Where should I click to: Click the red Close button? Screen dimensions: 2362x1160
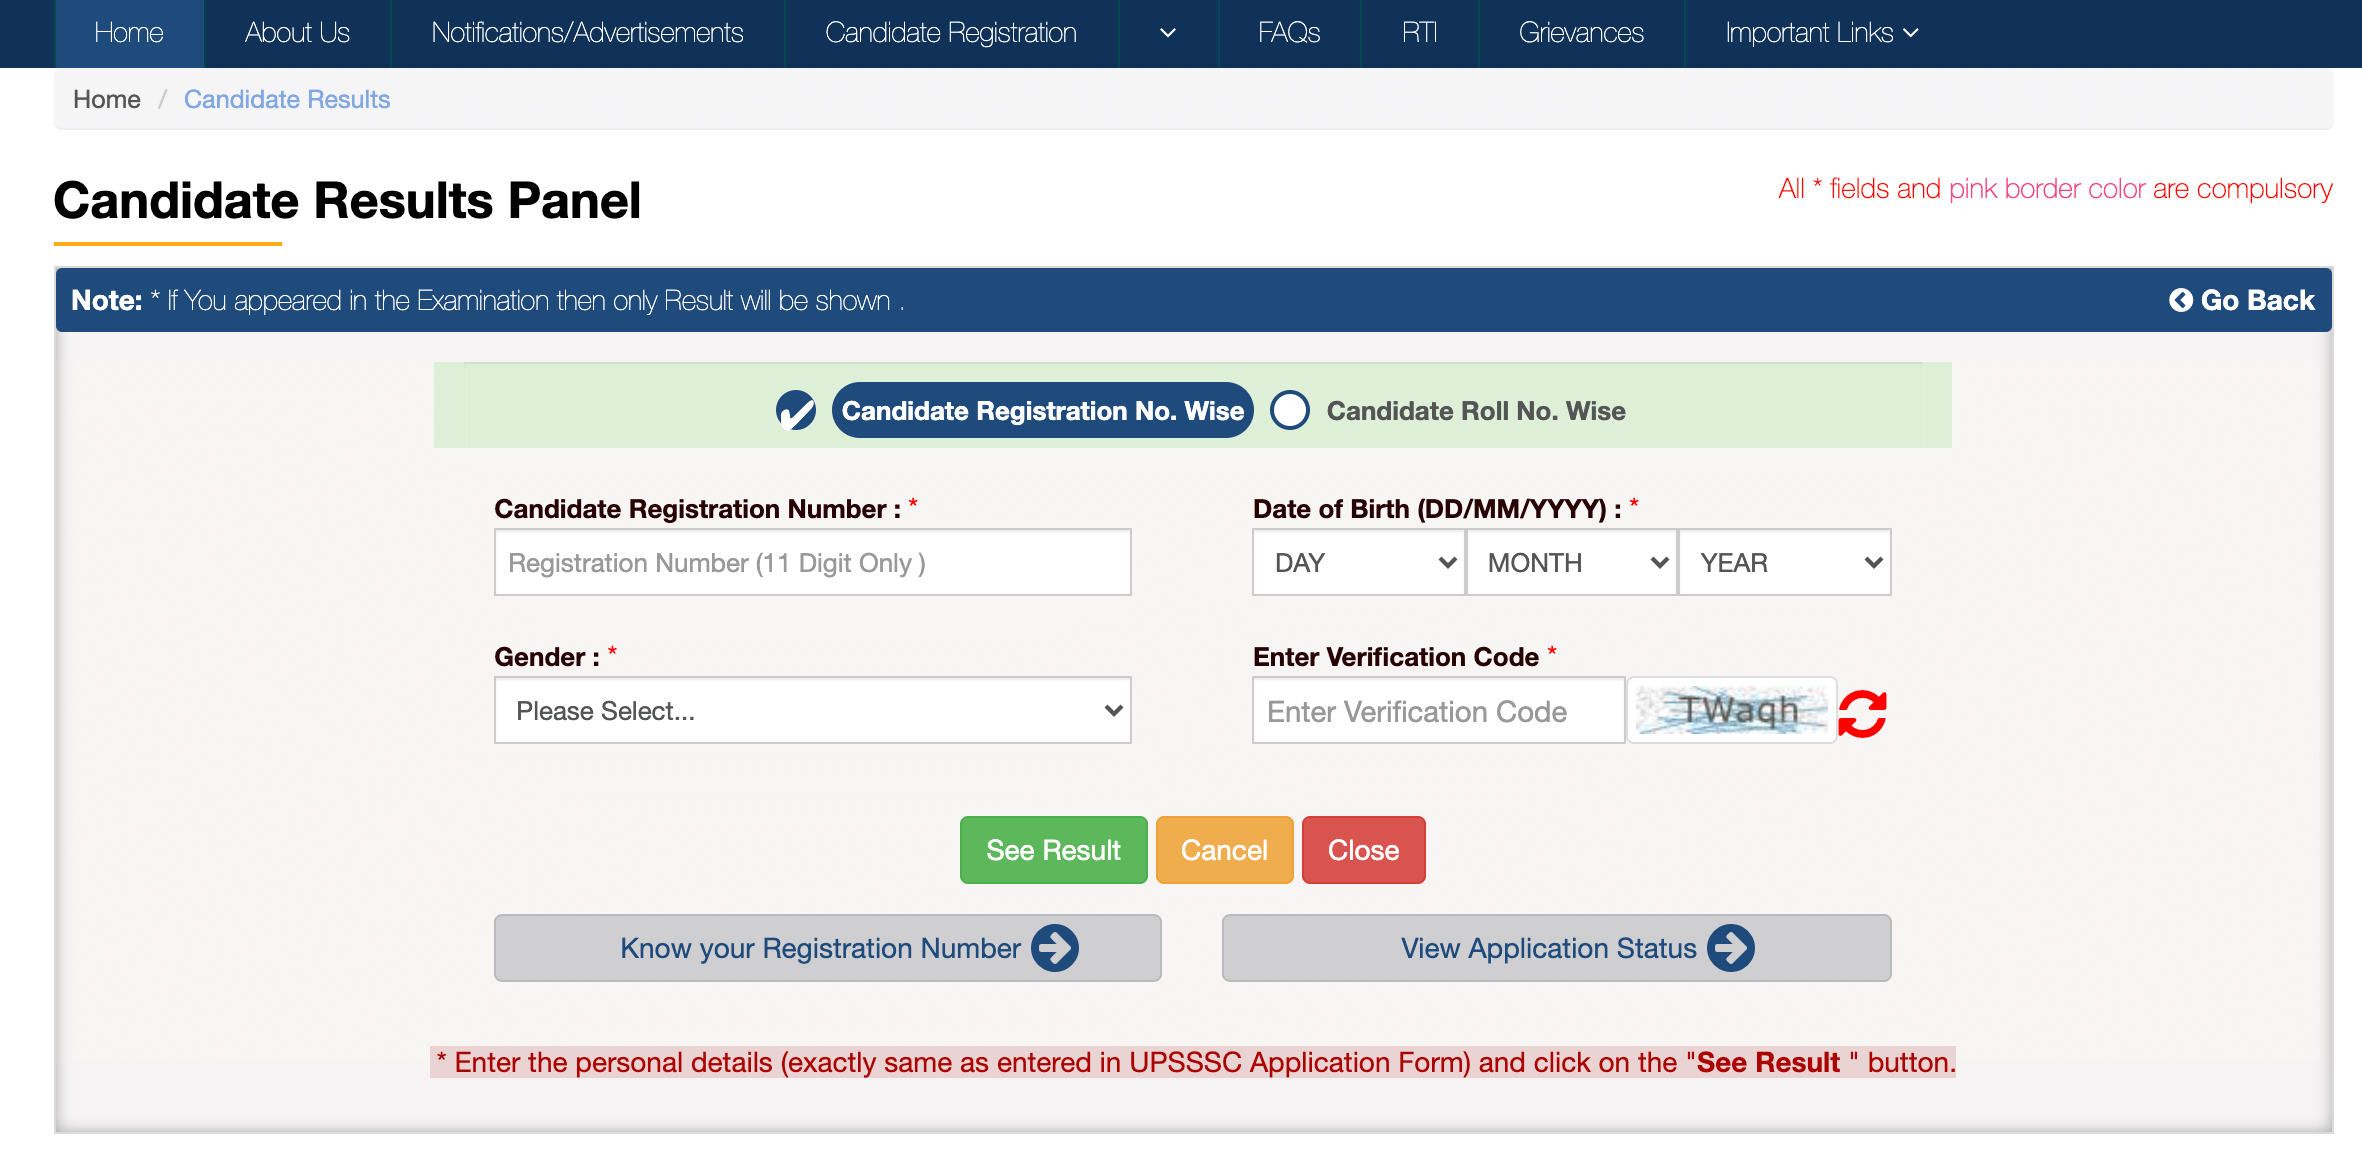pyautogui.click(x=1363, y=850)
